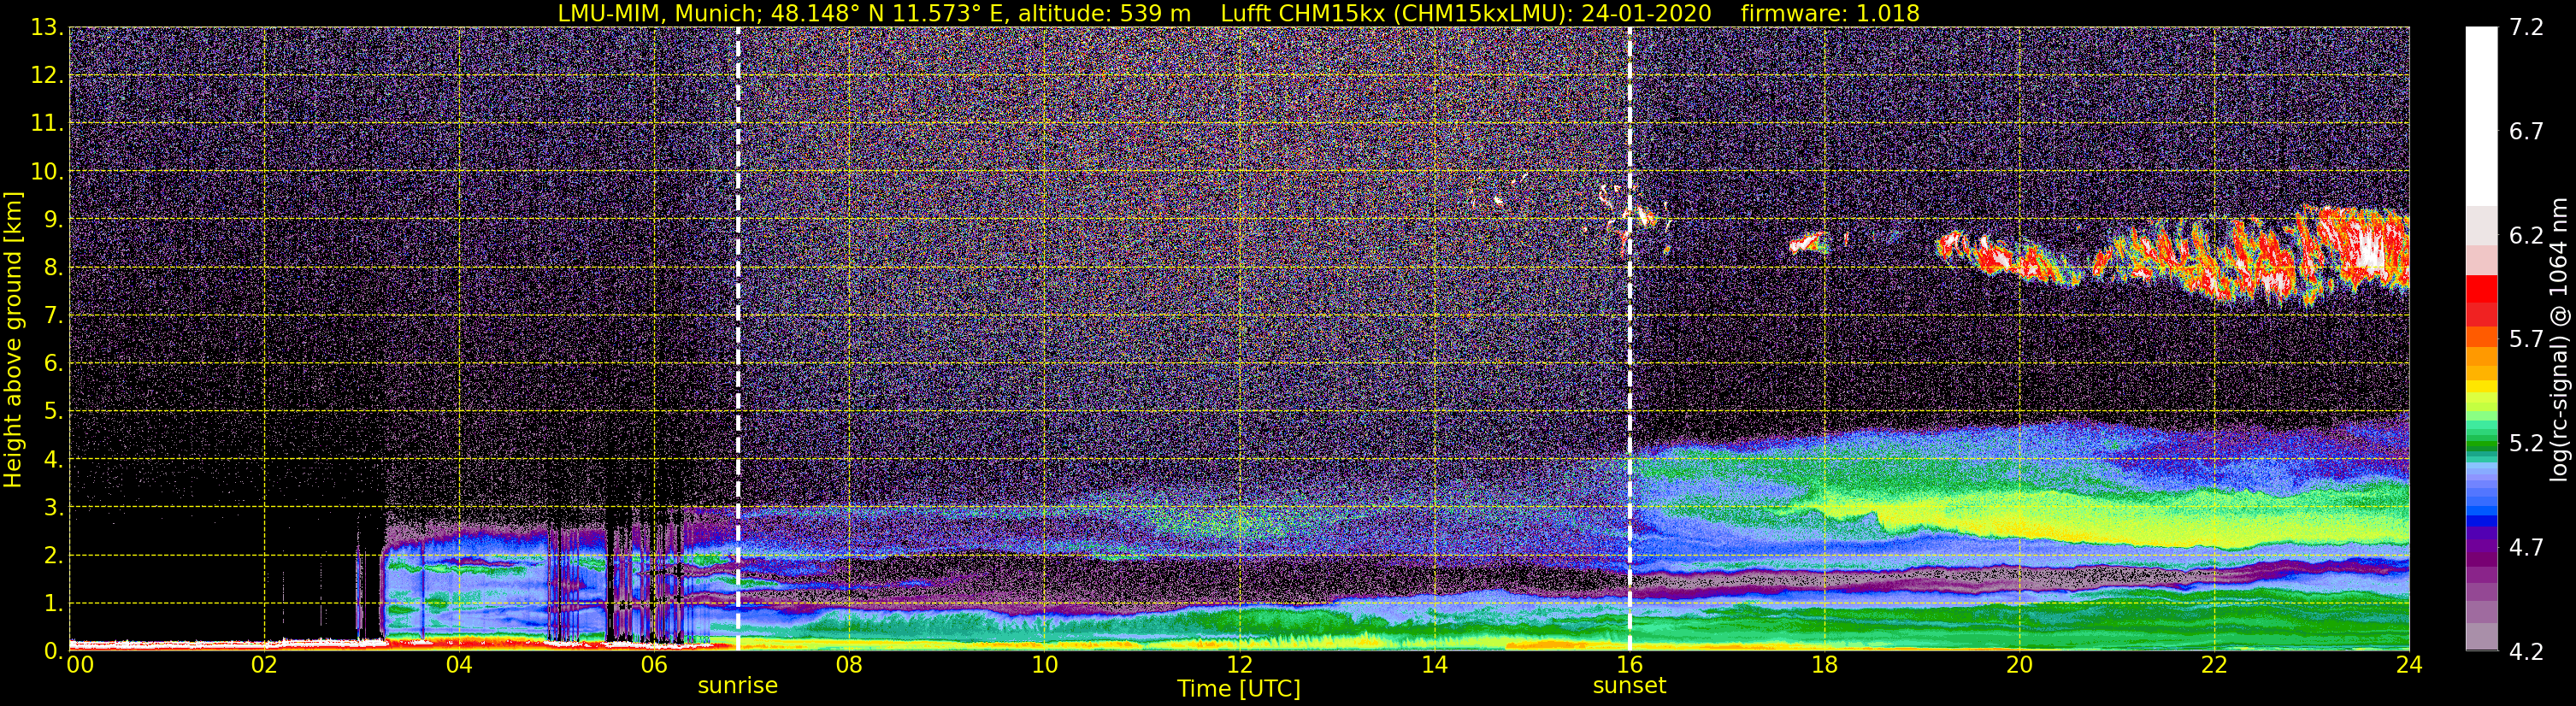This screenshot has height=706, width=2576.
Task: Click time axis tick label '14'
Action: tap(1434, 665)
